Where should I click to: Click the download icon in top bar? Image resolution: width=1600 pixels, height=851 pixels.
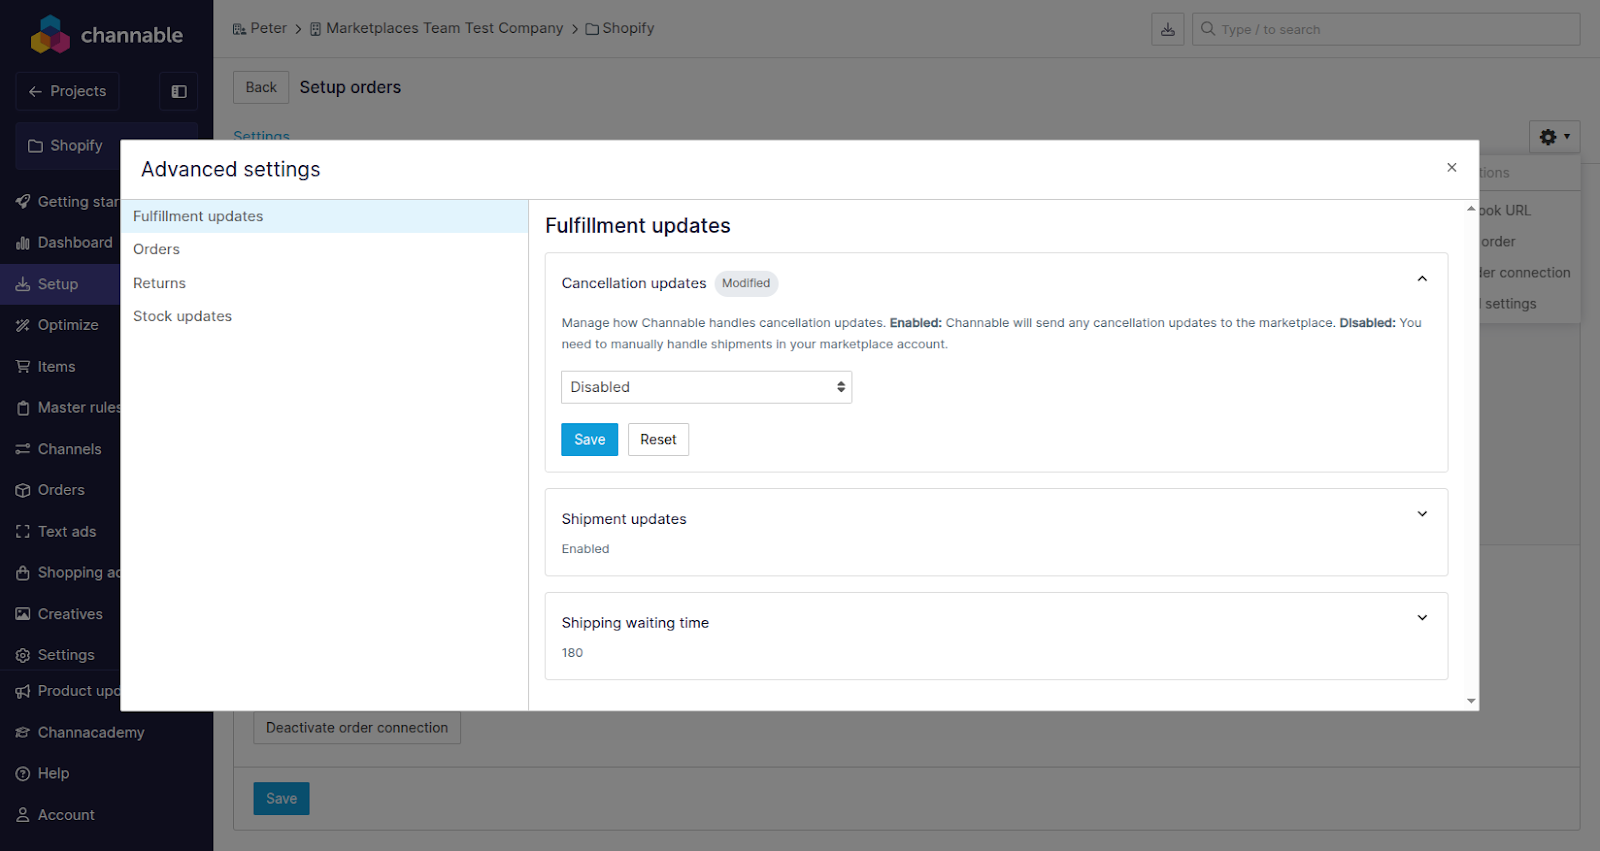(x=1167, y=29)
